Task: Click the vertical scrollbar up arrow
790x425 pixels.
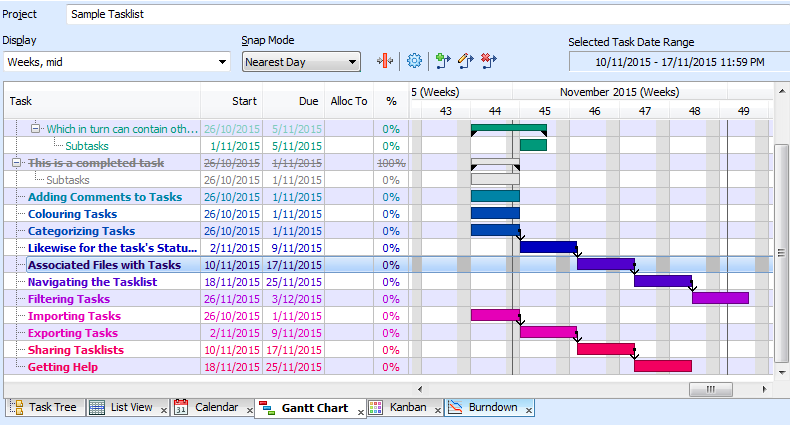Action: [x=781, y=91]
